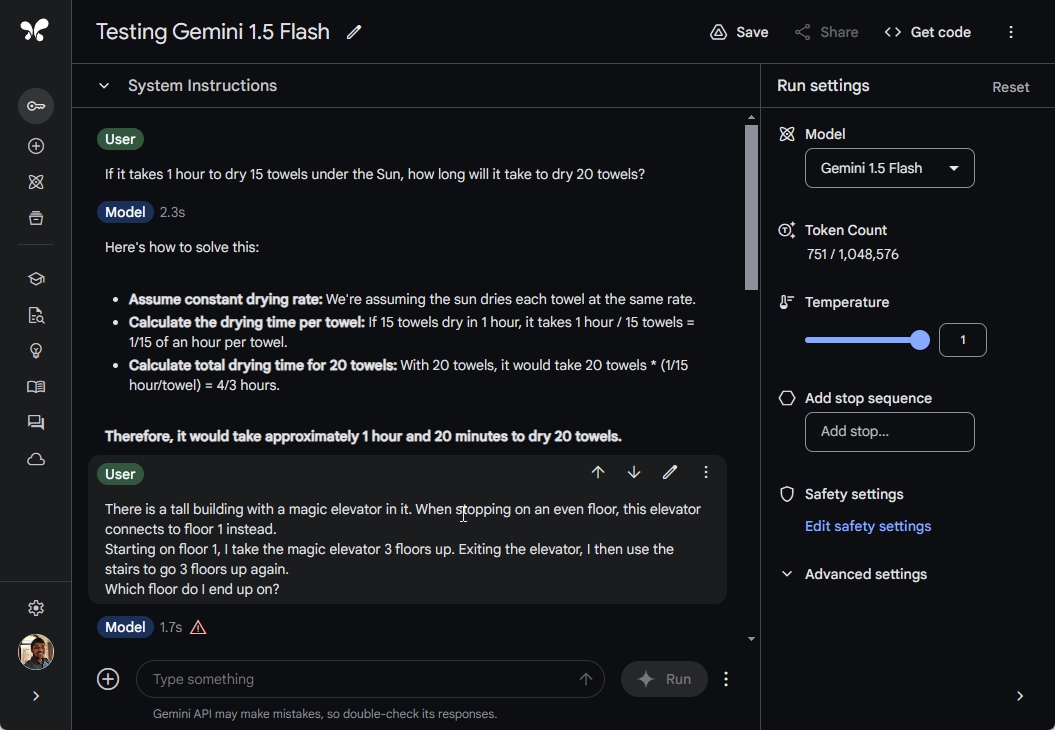Save the prompt to Drive
The image size is (1055, 730).
point(739,32)
